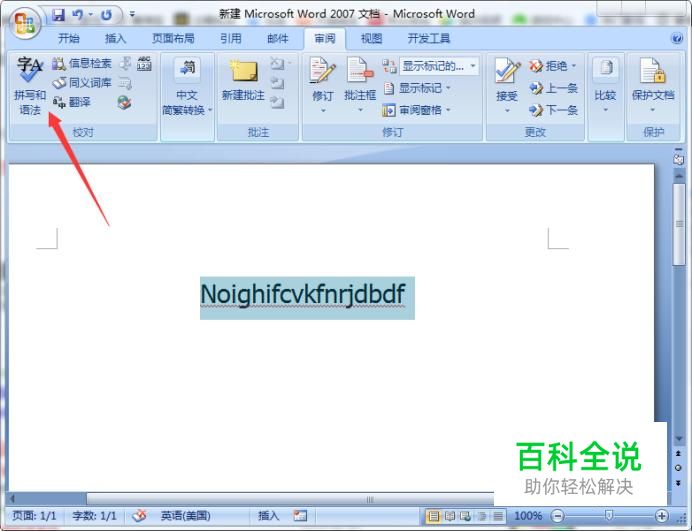Click 字数: 1/1 word count in status bar
692x531 pixels.
coord(94,516)
